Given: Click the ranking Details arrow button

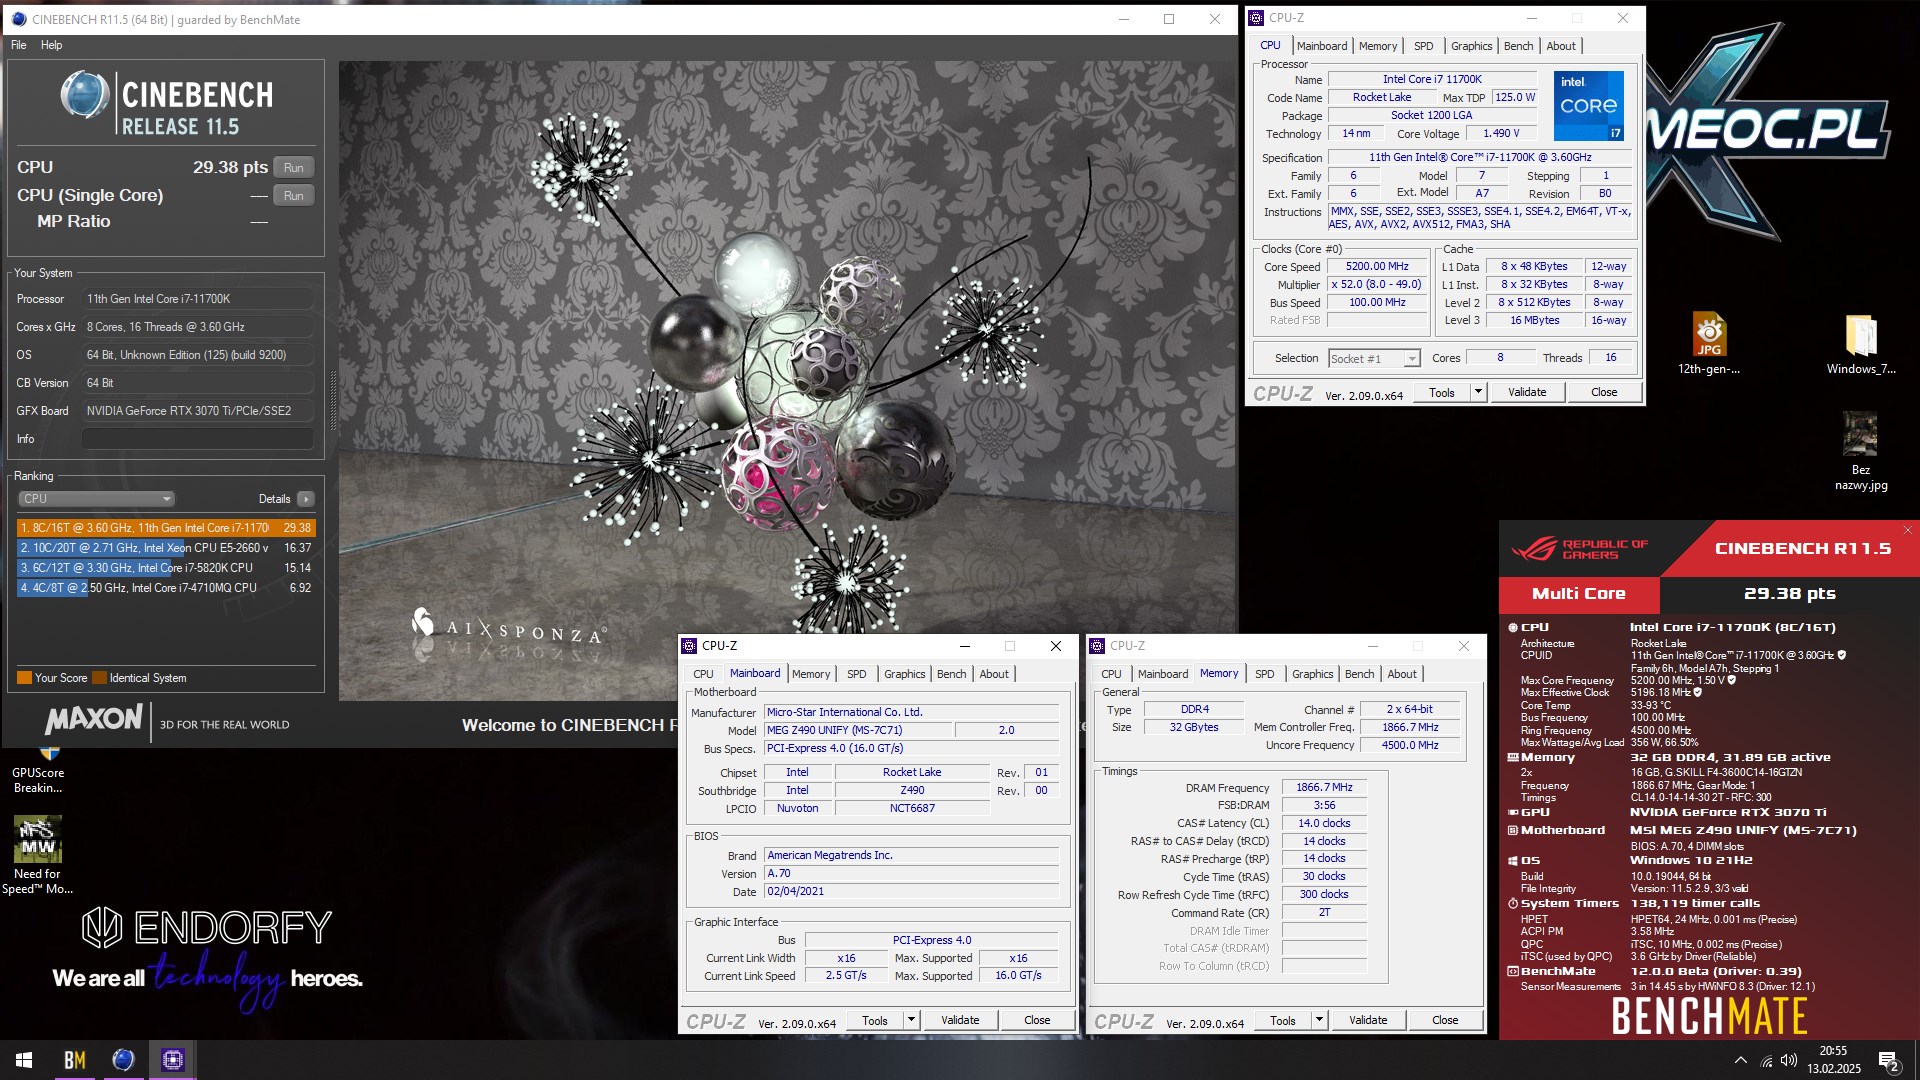Looking at the screenshot, I should click(306, 499).
